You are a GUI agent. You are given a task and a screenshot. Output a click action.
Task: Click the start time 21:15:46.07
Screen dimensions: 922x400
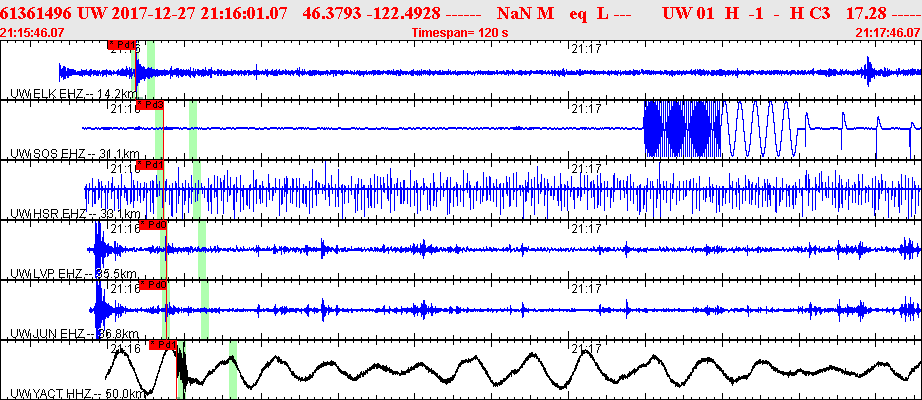[32, 33]
